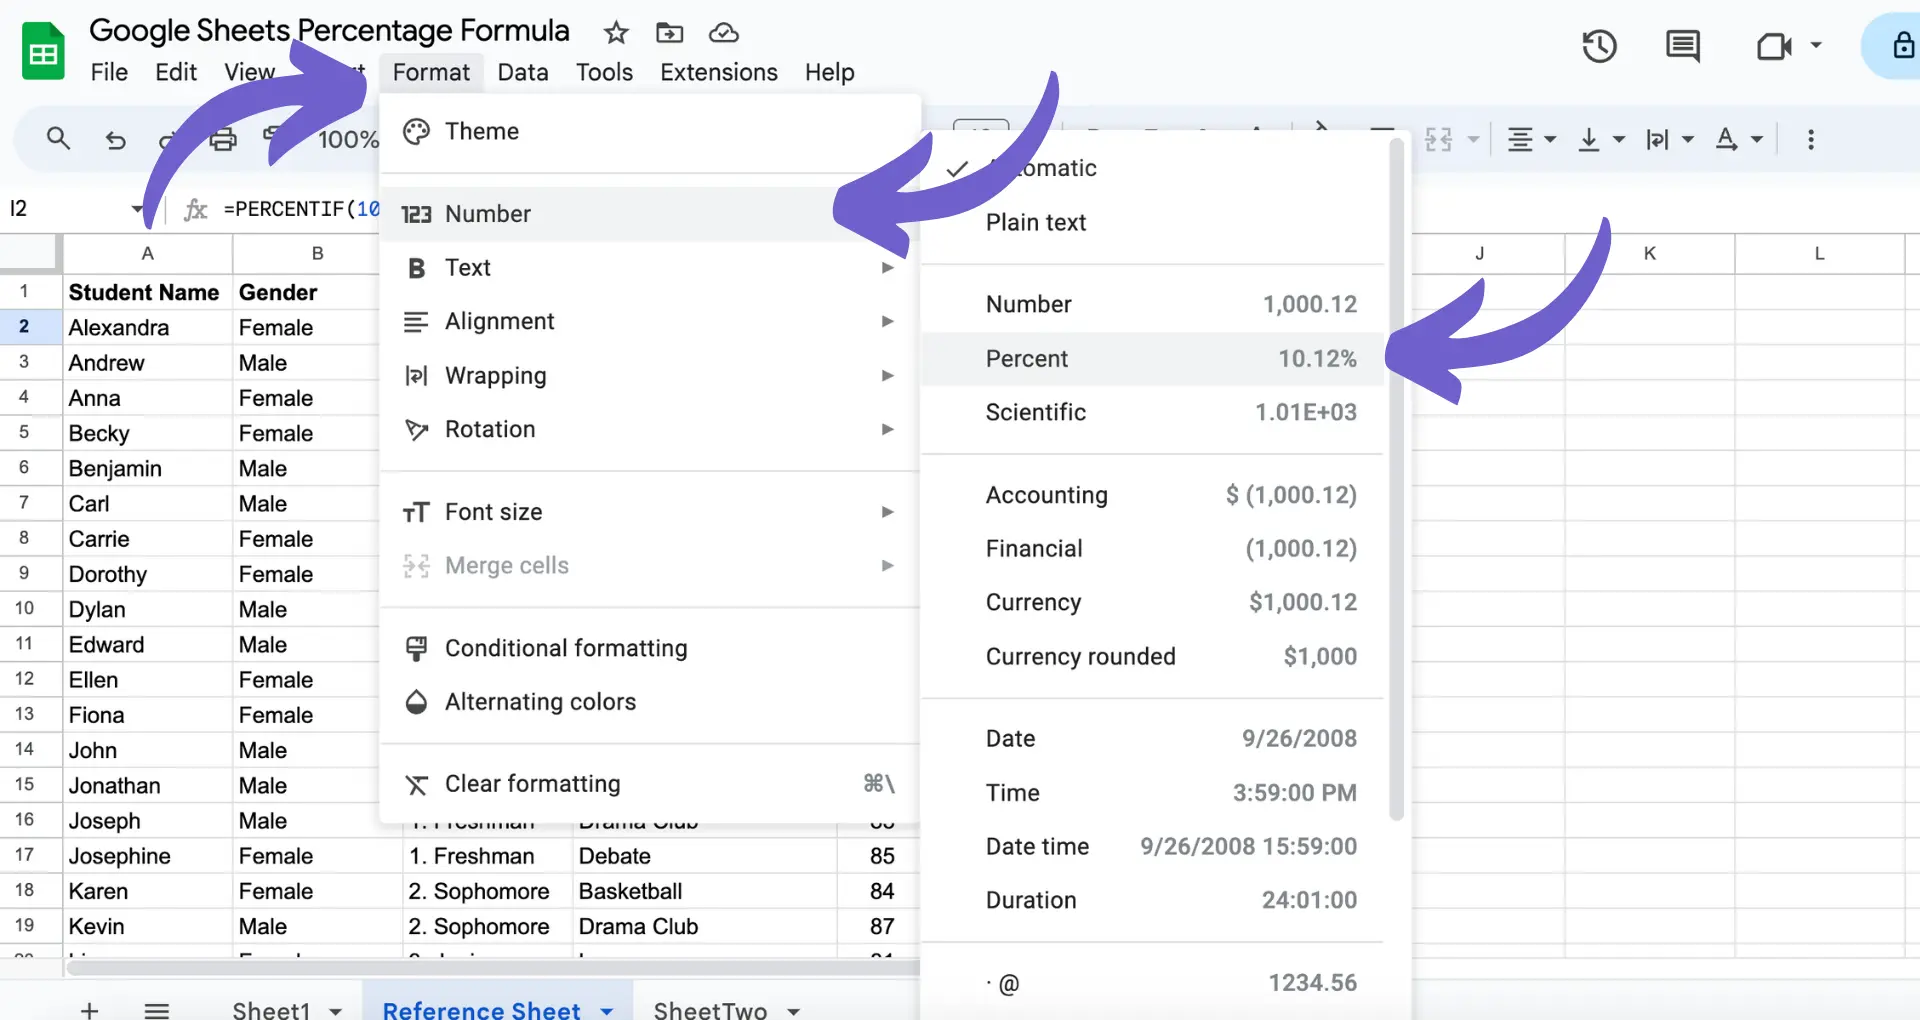Click the number format submenu scrollbar

coord(1397,480)
